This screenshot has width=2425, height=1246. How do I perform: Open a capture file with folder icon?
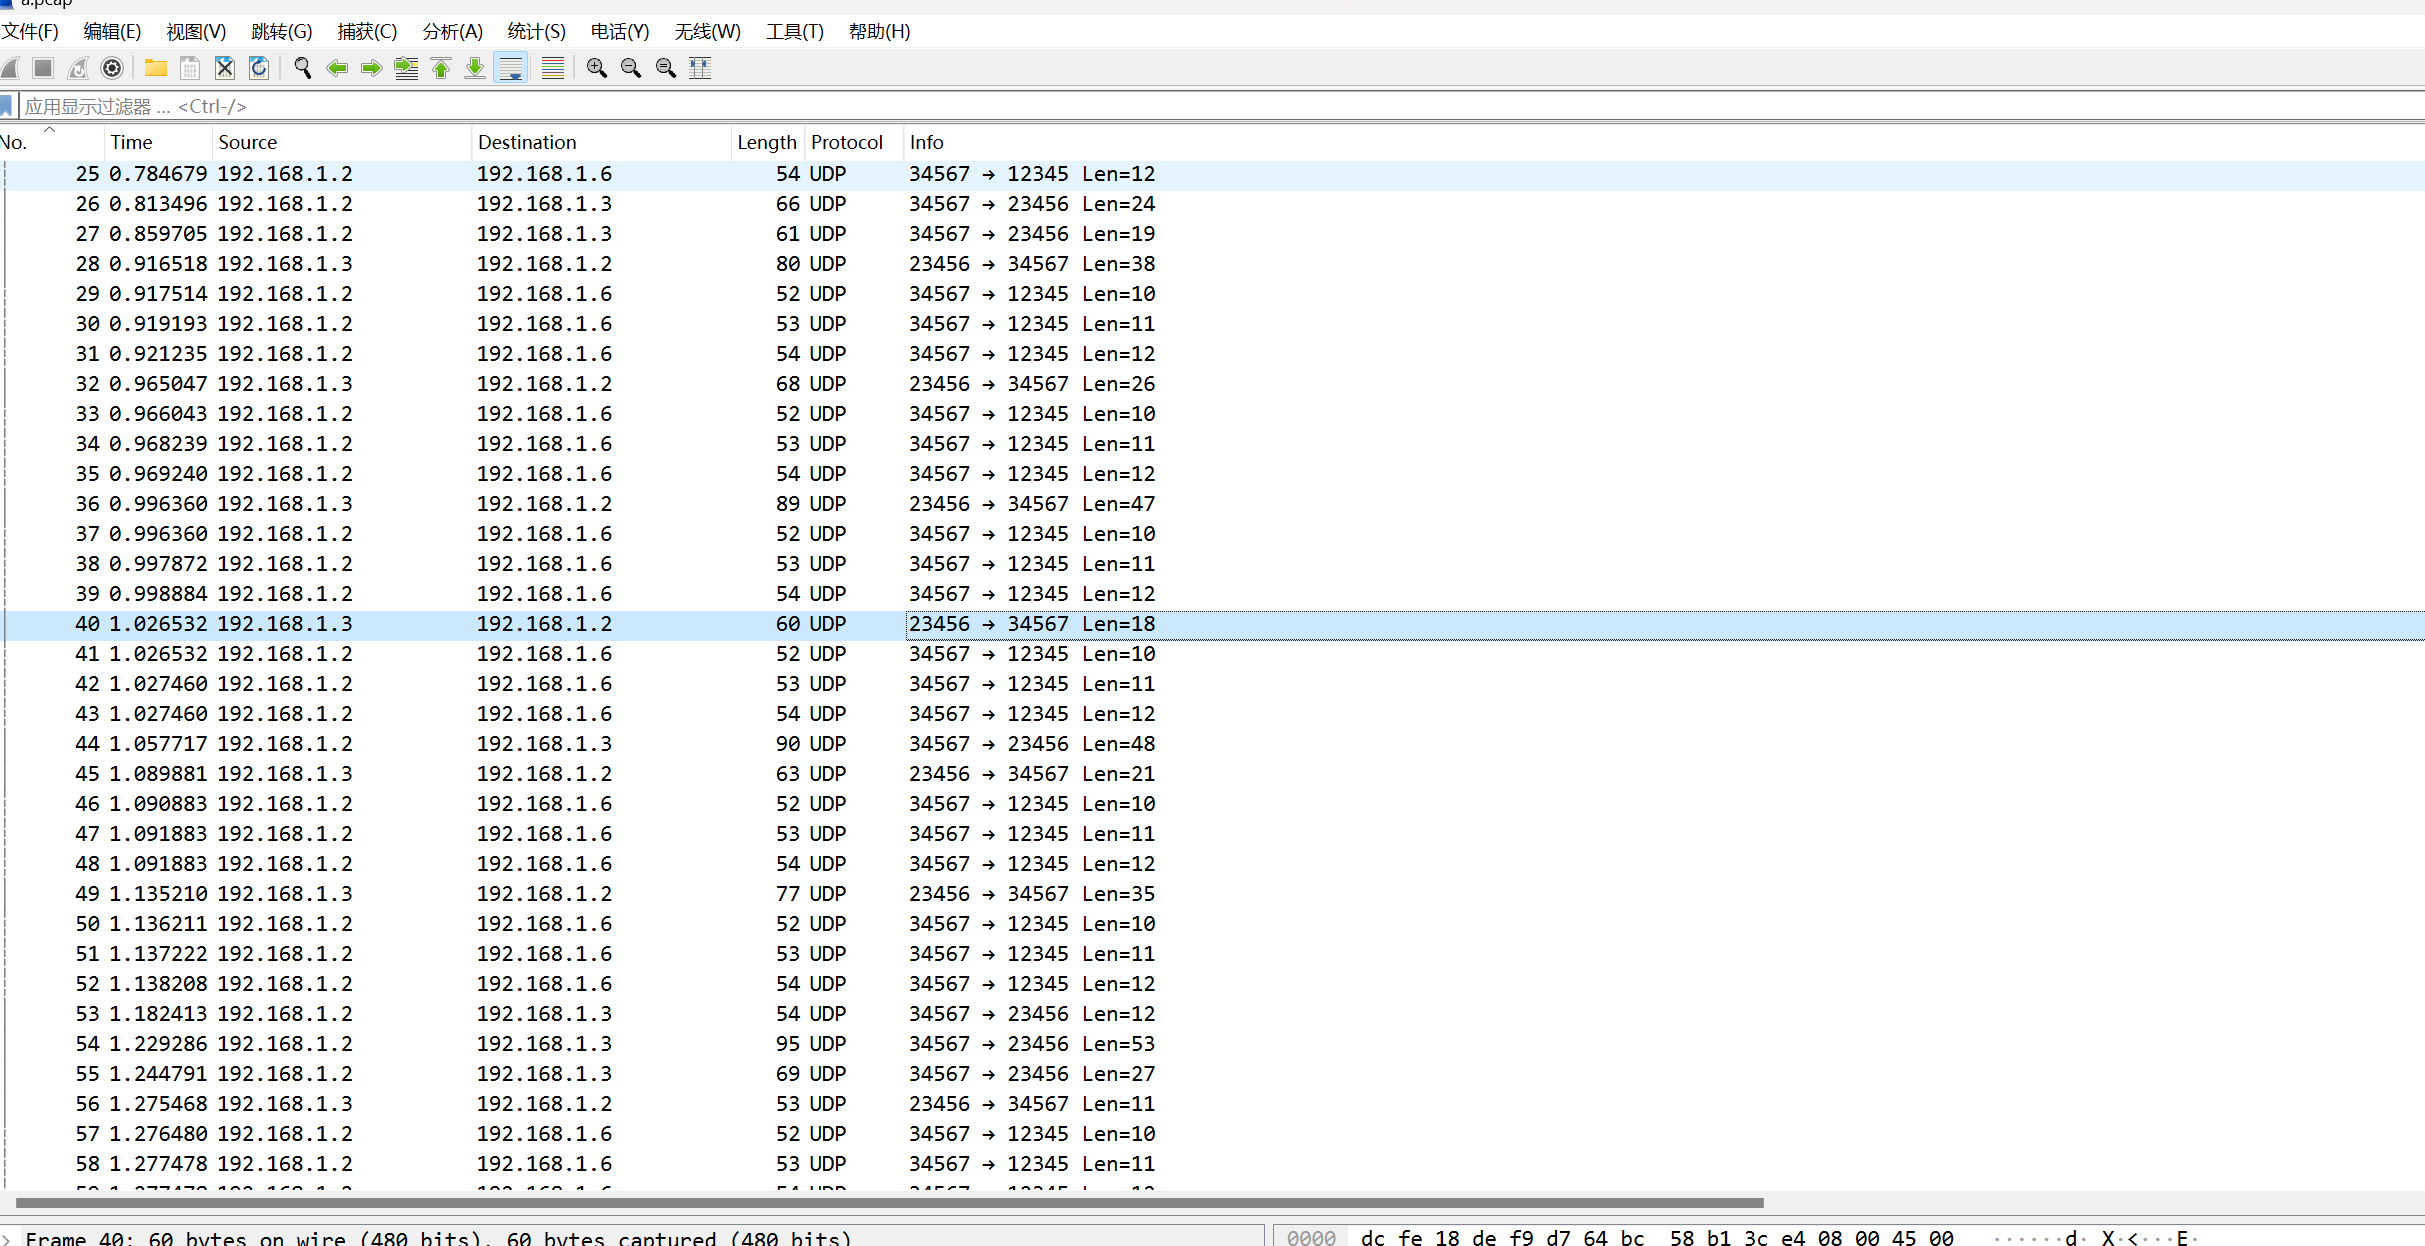155,68
